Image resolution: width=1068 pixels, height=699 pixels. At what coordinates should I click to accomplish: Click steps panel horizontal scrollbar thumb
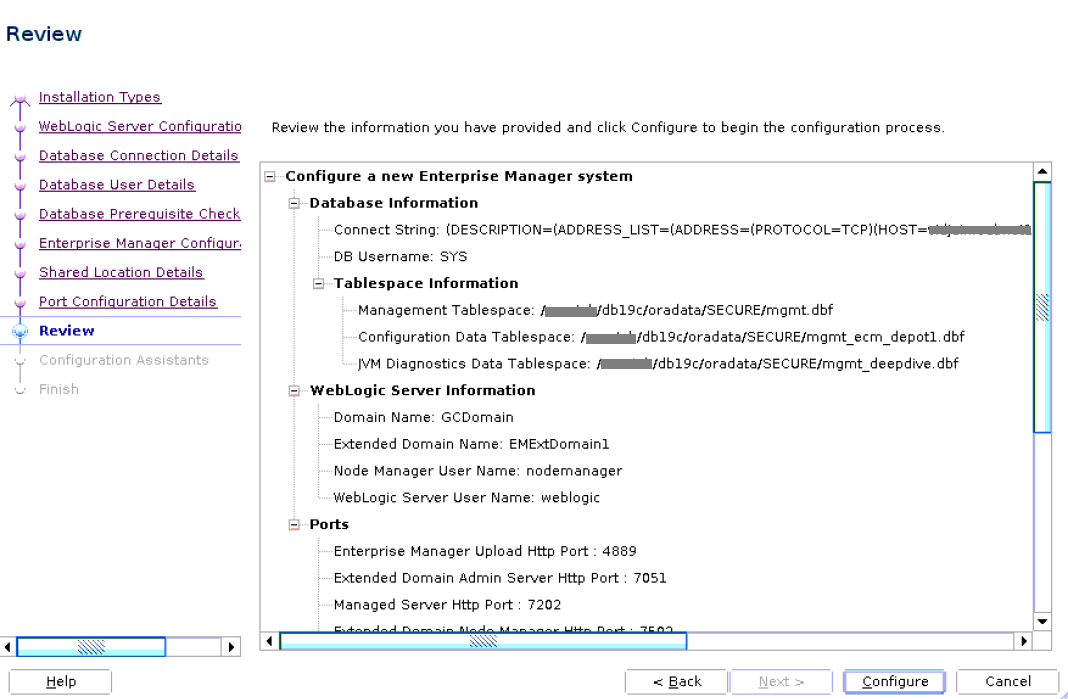(x=91, y=647)
